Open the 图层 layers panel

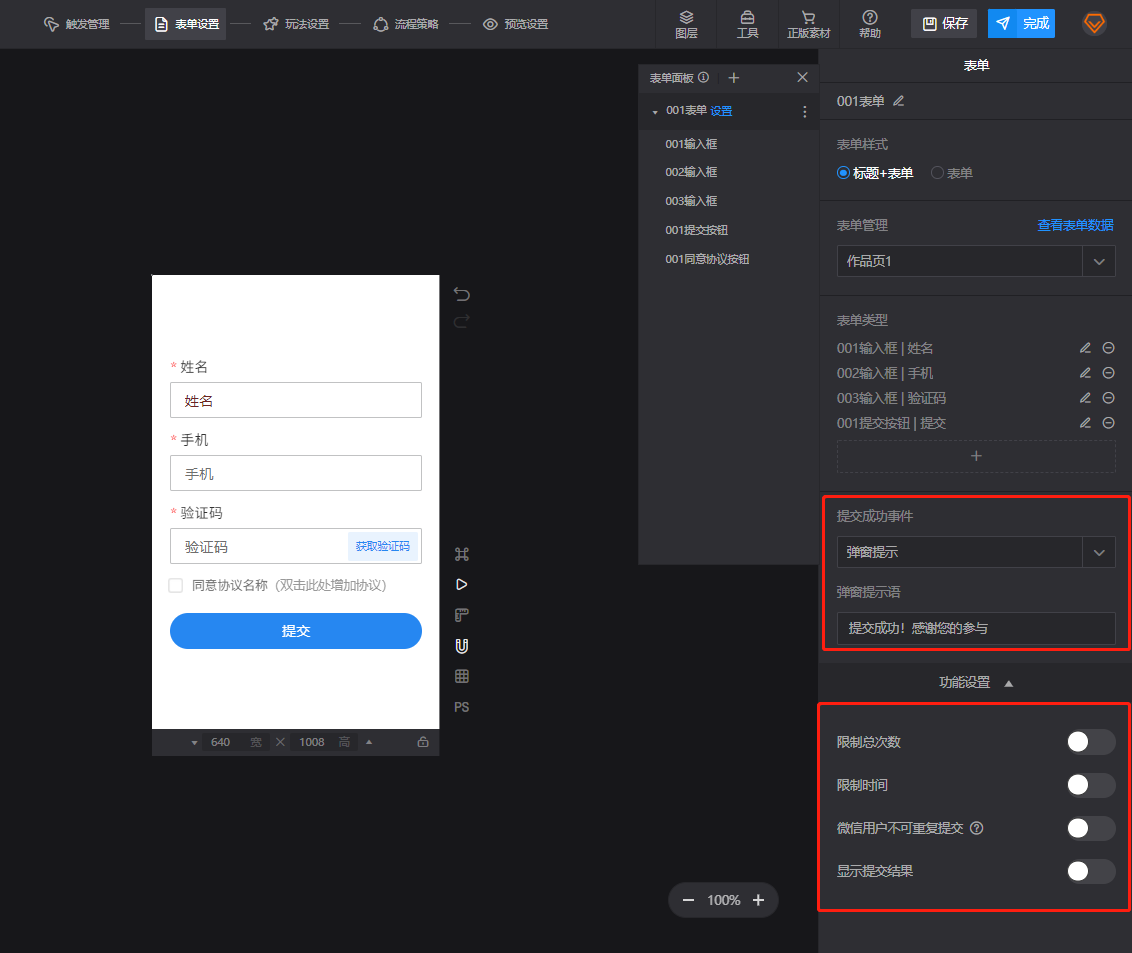coord(686,25)
